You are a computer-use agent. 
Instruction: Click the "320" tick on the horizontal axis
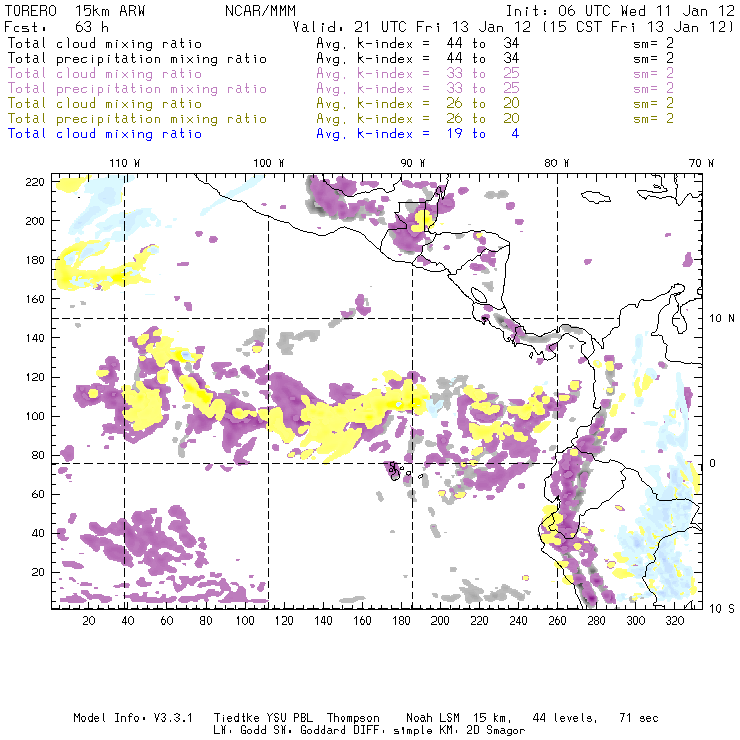pyautogui.click(x=675, y=621)
